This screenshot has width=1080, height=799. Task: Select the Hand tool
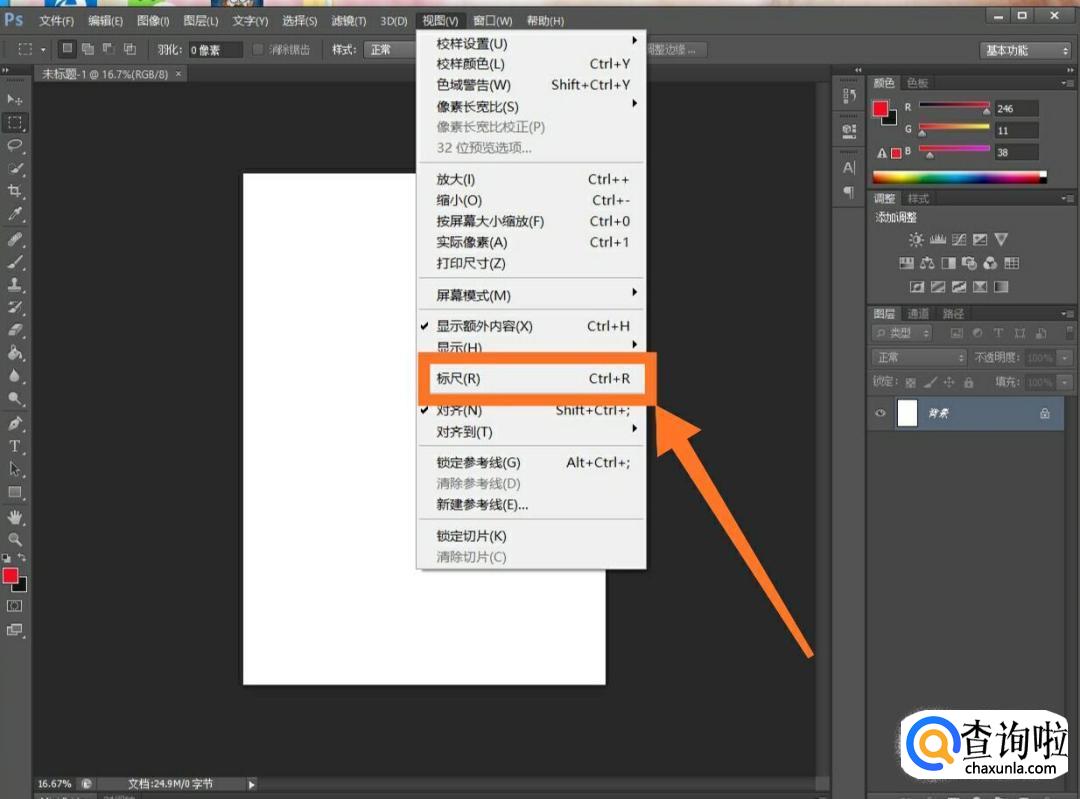click(x=15, y=517)
